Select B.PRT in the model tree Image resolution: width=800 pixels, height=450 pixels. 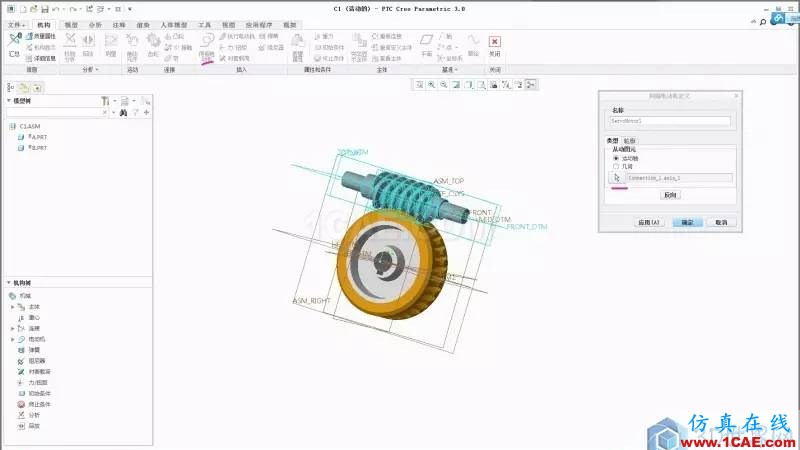tap(33, 148)
